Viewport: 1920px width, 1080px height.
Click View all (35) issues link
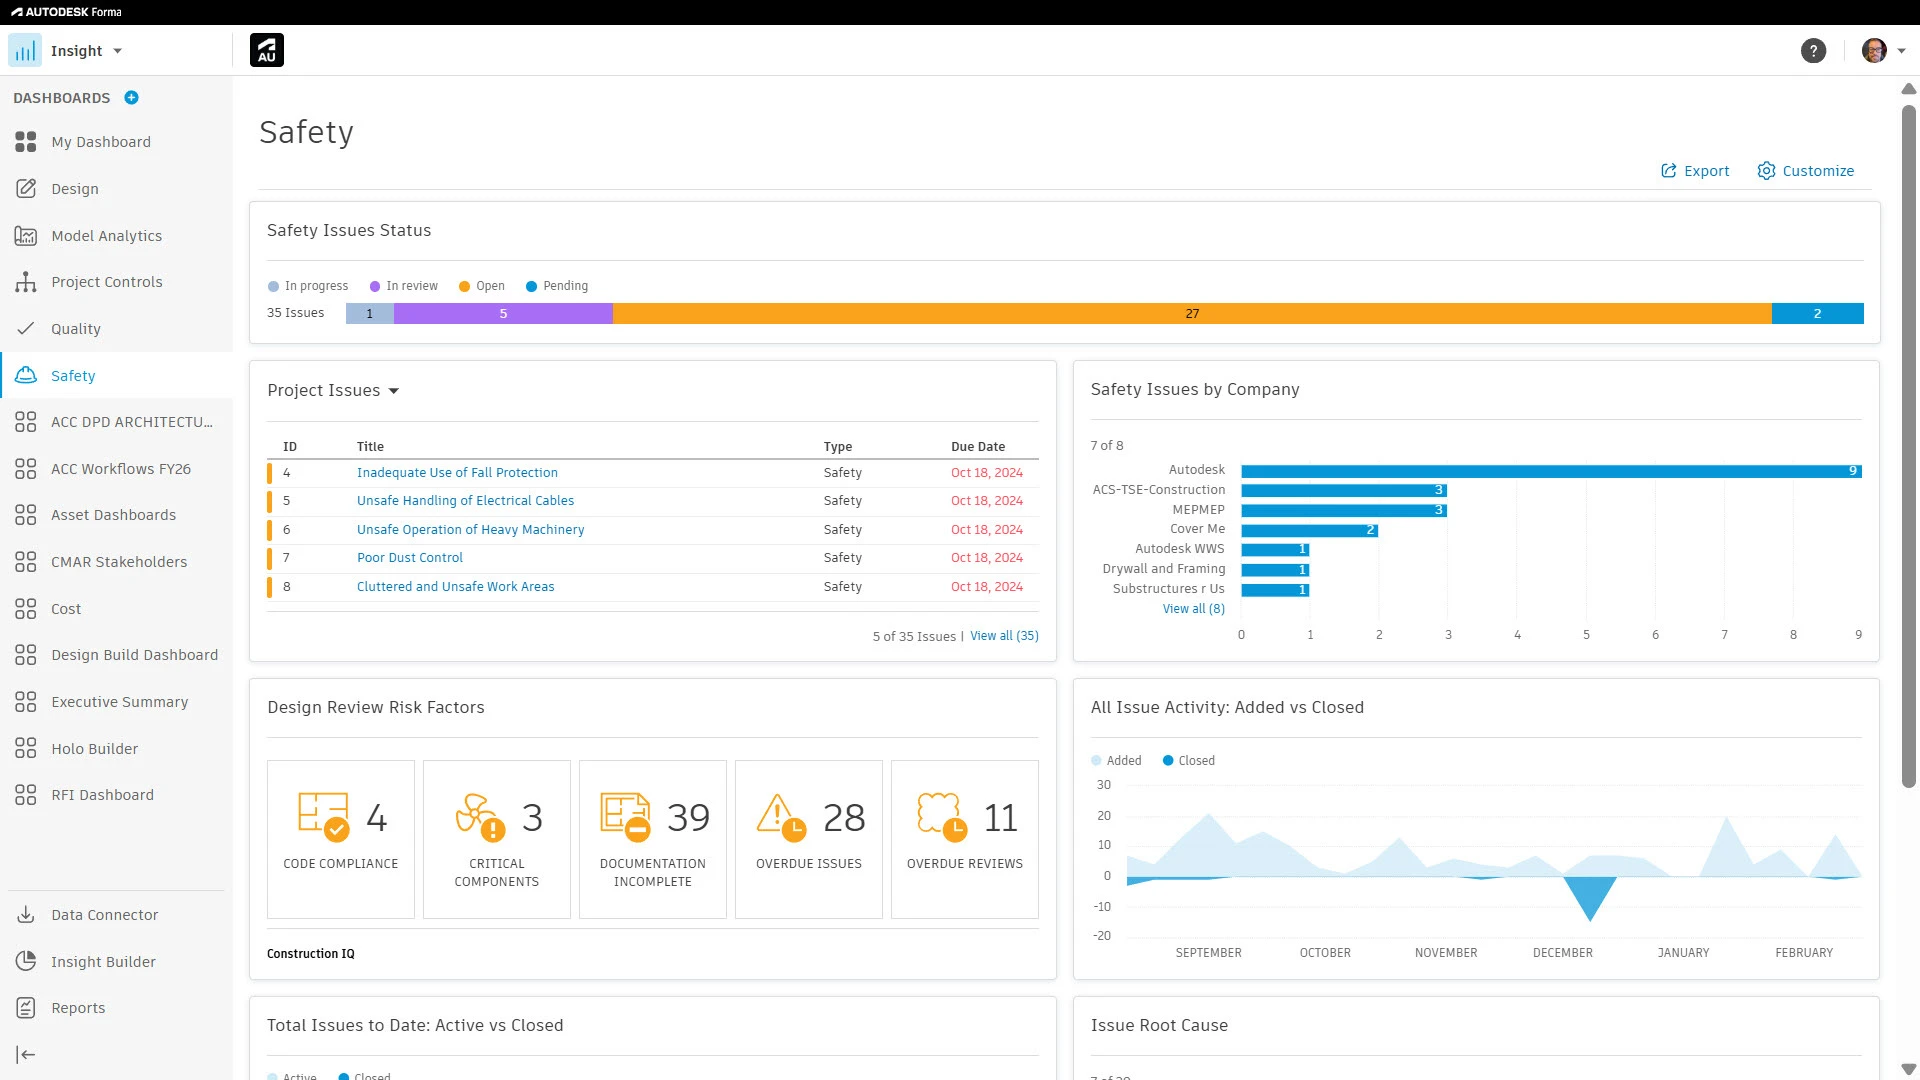[1004, 636]
